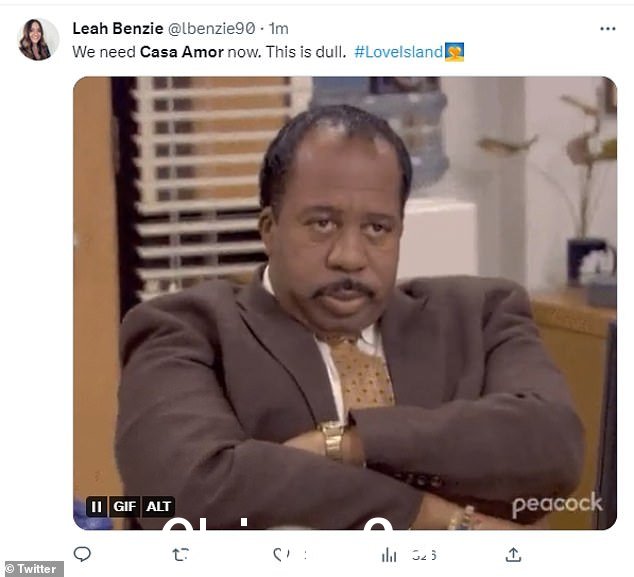Click the Love Island hashtag emoji icon
This screenshot has height=577, width=634.
pos(454,52)
